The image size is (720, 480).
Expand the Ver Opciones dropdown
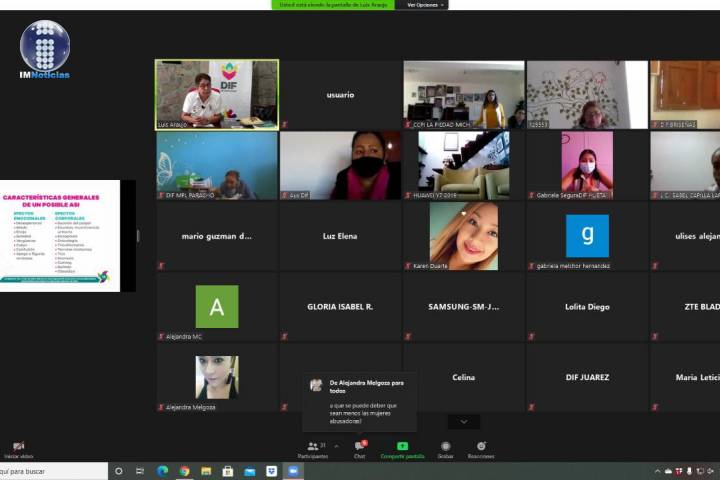click(x=423, y=5)
